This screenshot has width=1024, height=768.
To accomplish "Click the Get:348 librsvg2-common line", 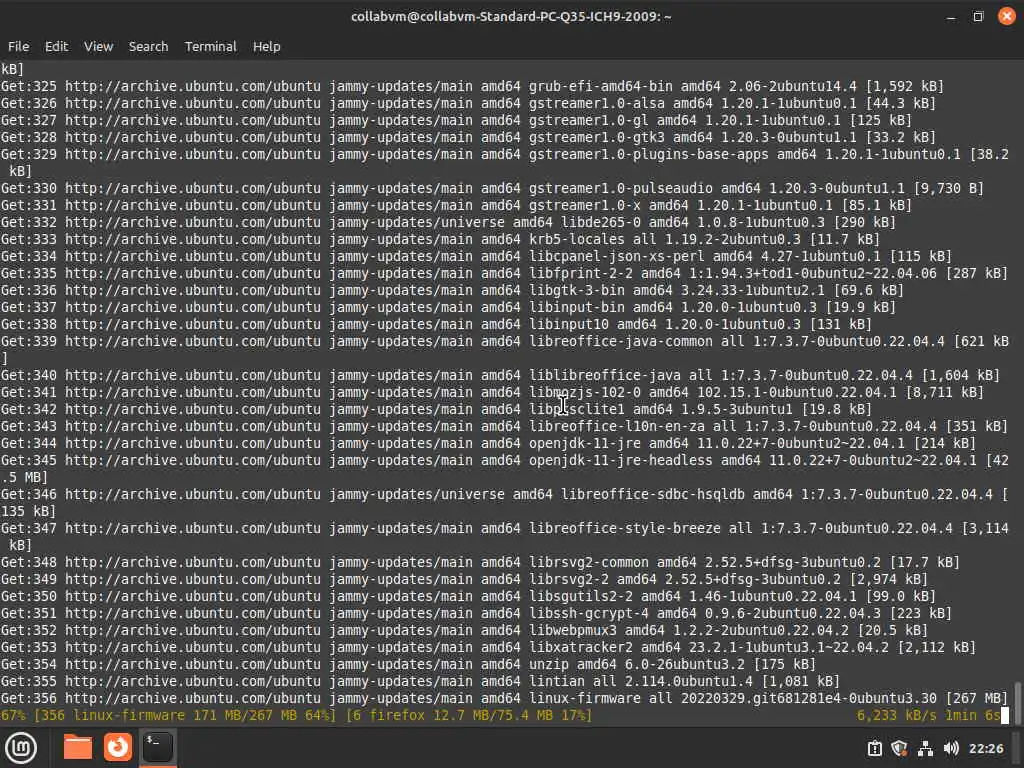I will [x=480, y=562].
